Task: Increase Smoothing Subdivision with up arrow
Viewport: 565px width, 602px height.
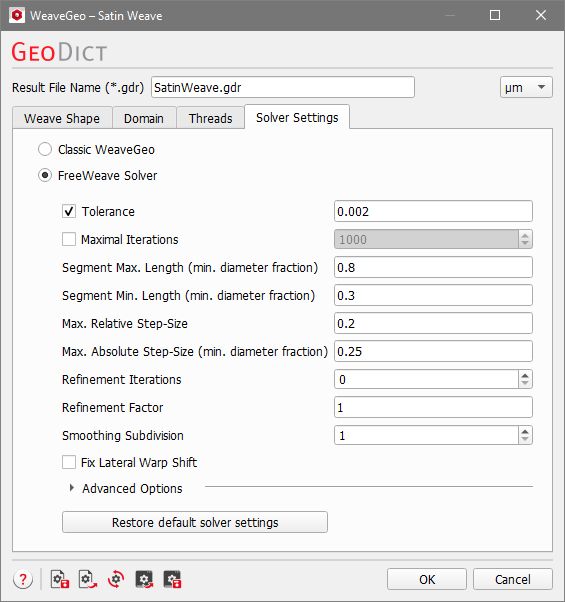Action: pos(525,431)
